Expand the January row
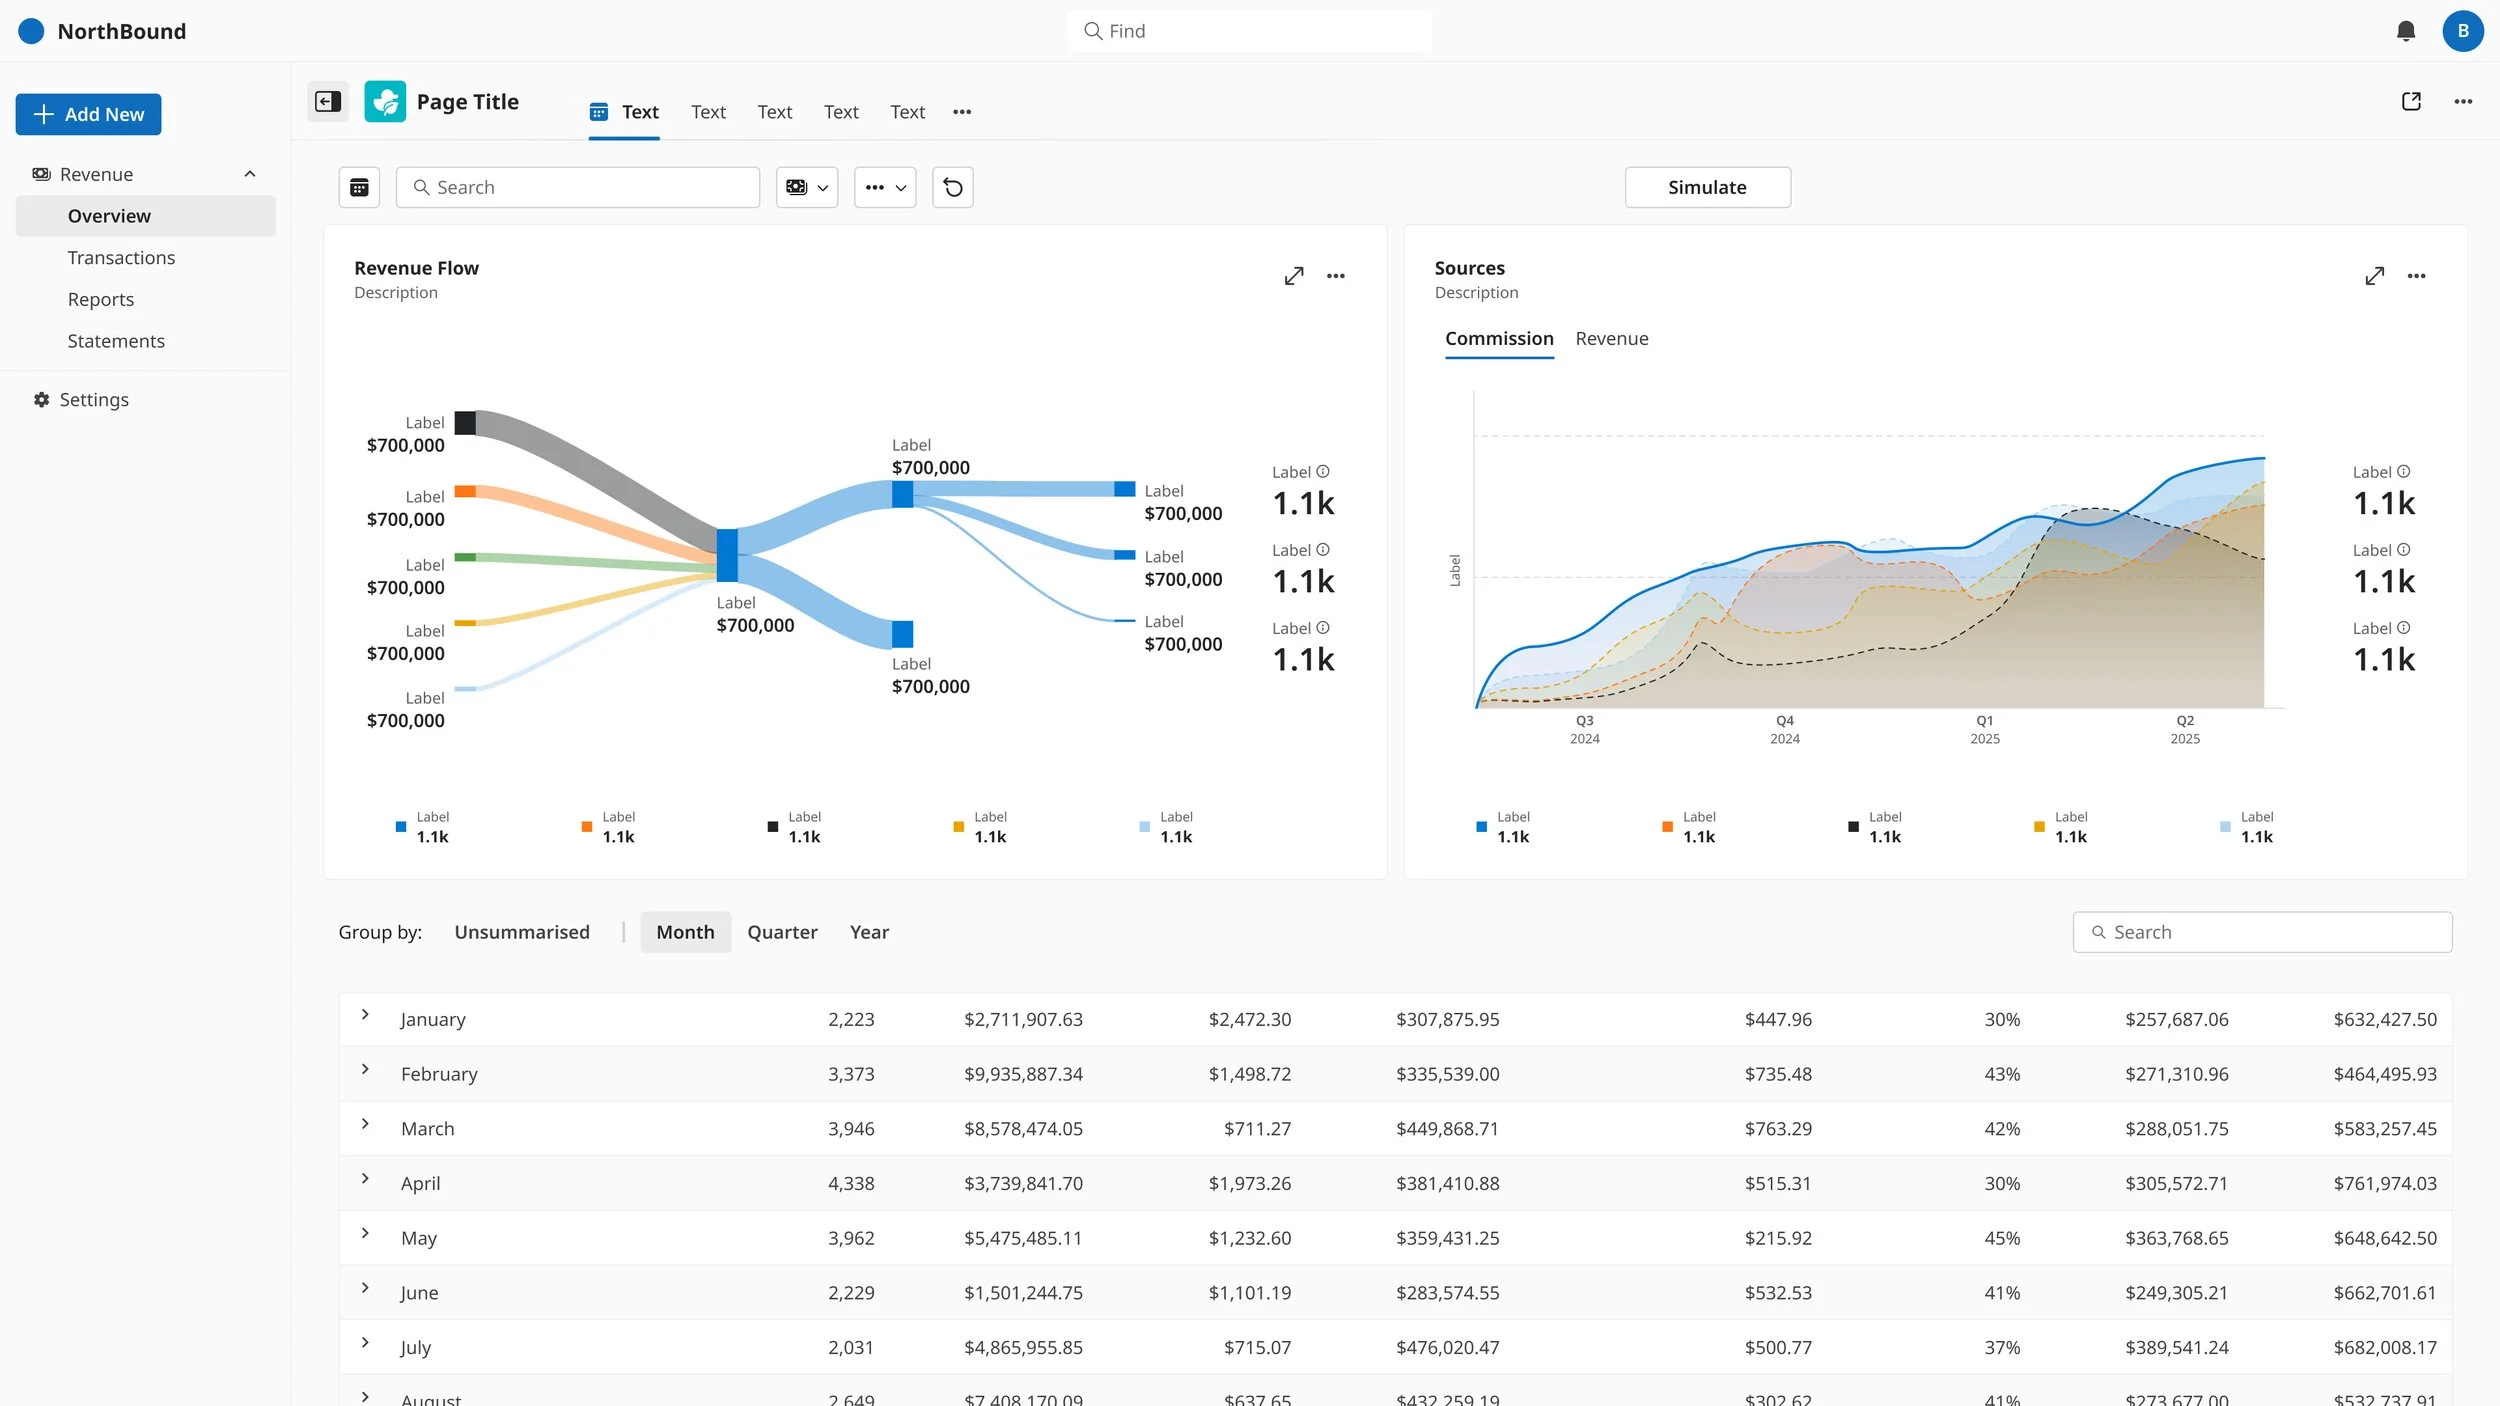Screen dimensions: 2500x1406 click(365, 1015)
